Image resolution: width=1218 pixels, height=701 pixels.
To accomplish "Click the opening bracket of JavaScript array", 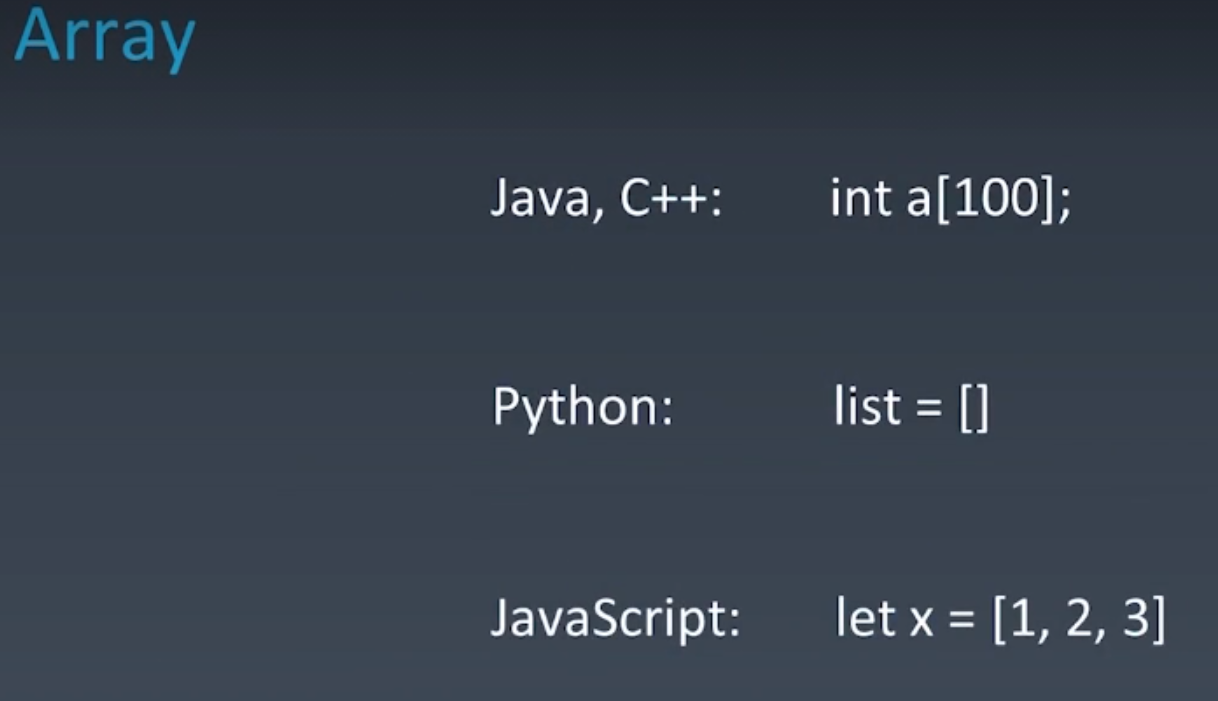I will click(x=999, y=620).
